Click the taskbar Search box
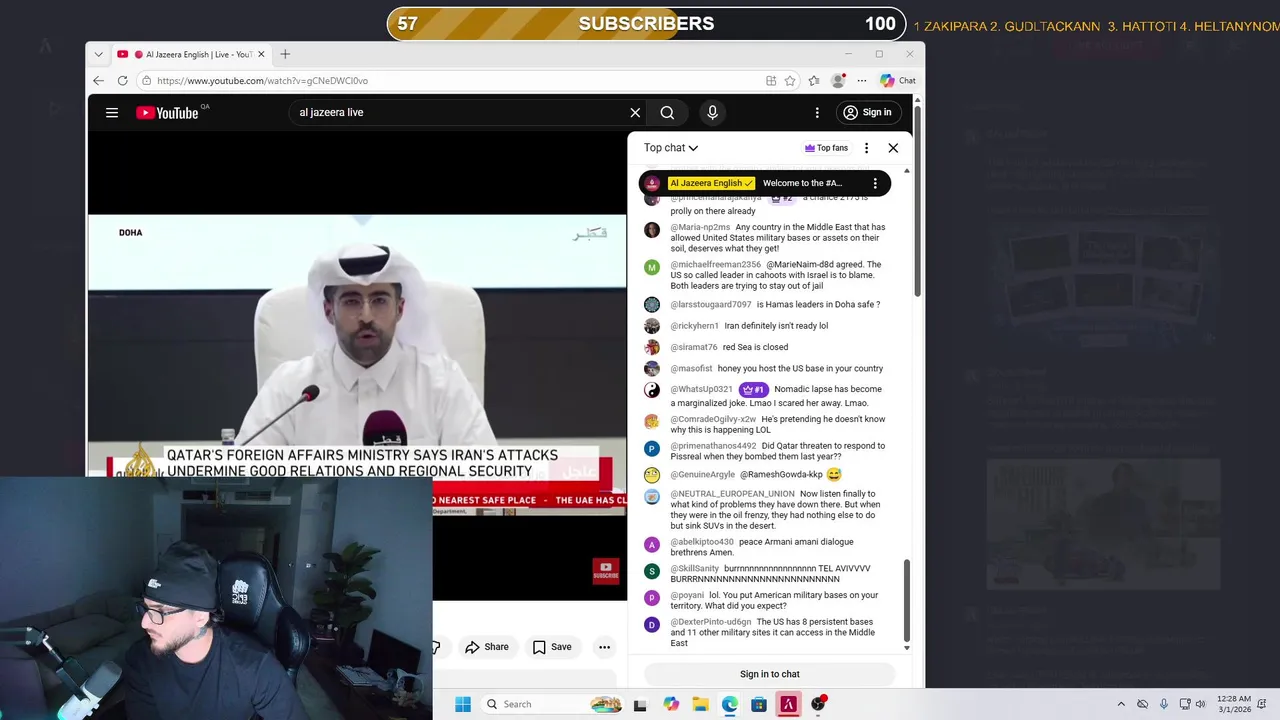 pyautogui.click(x=550, y=704)
